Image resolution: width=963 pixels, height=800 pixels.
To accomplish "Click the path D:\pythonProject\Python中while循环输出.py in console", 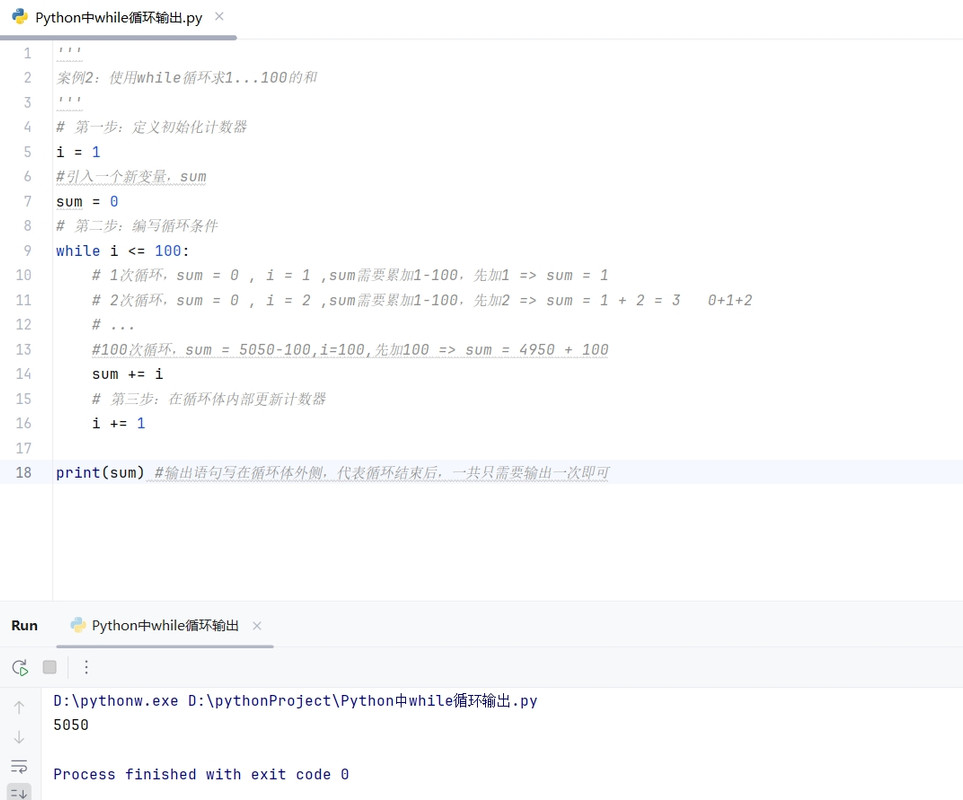I will point(362,701).
